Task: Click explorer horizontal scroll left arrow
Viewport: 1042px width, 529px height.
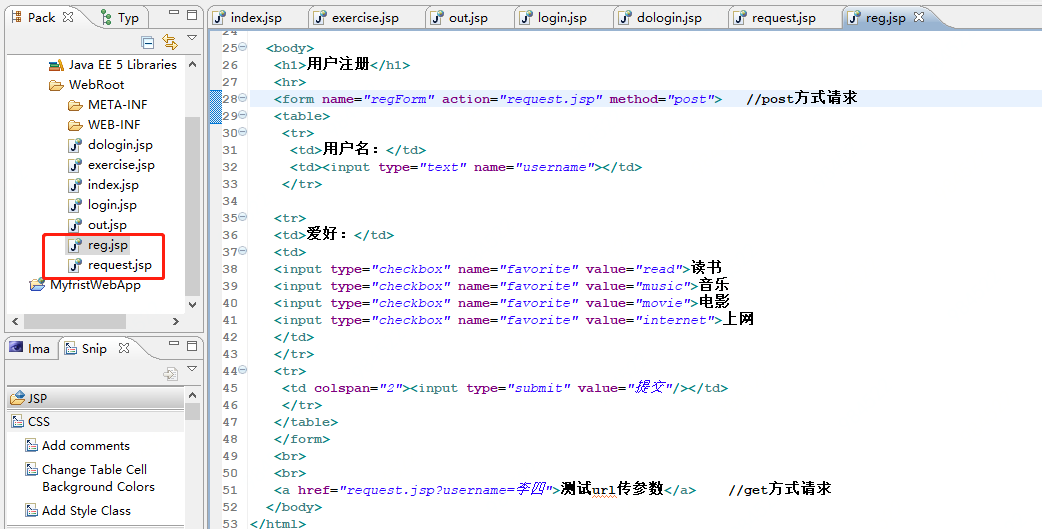Action: coord(15,321)
